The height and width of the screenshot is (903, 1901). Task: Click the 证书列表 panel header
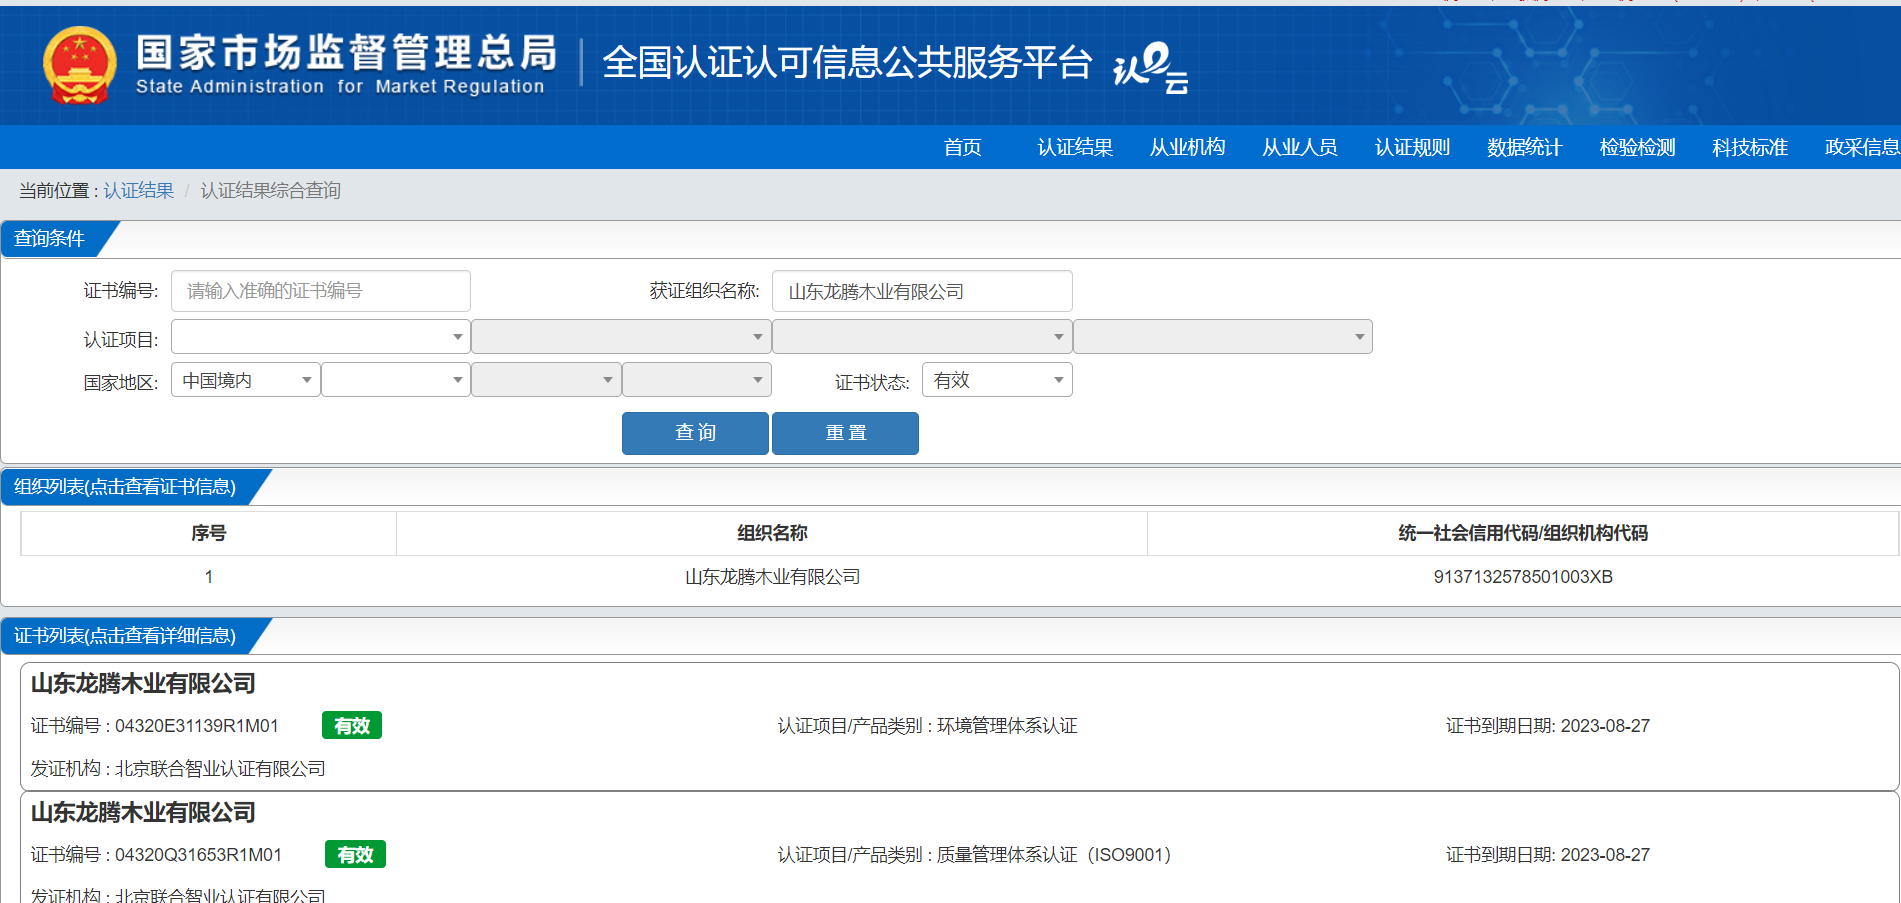click(x=125, y=636)
